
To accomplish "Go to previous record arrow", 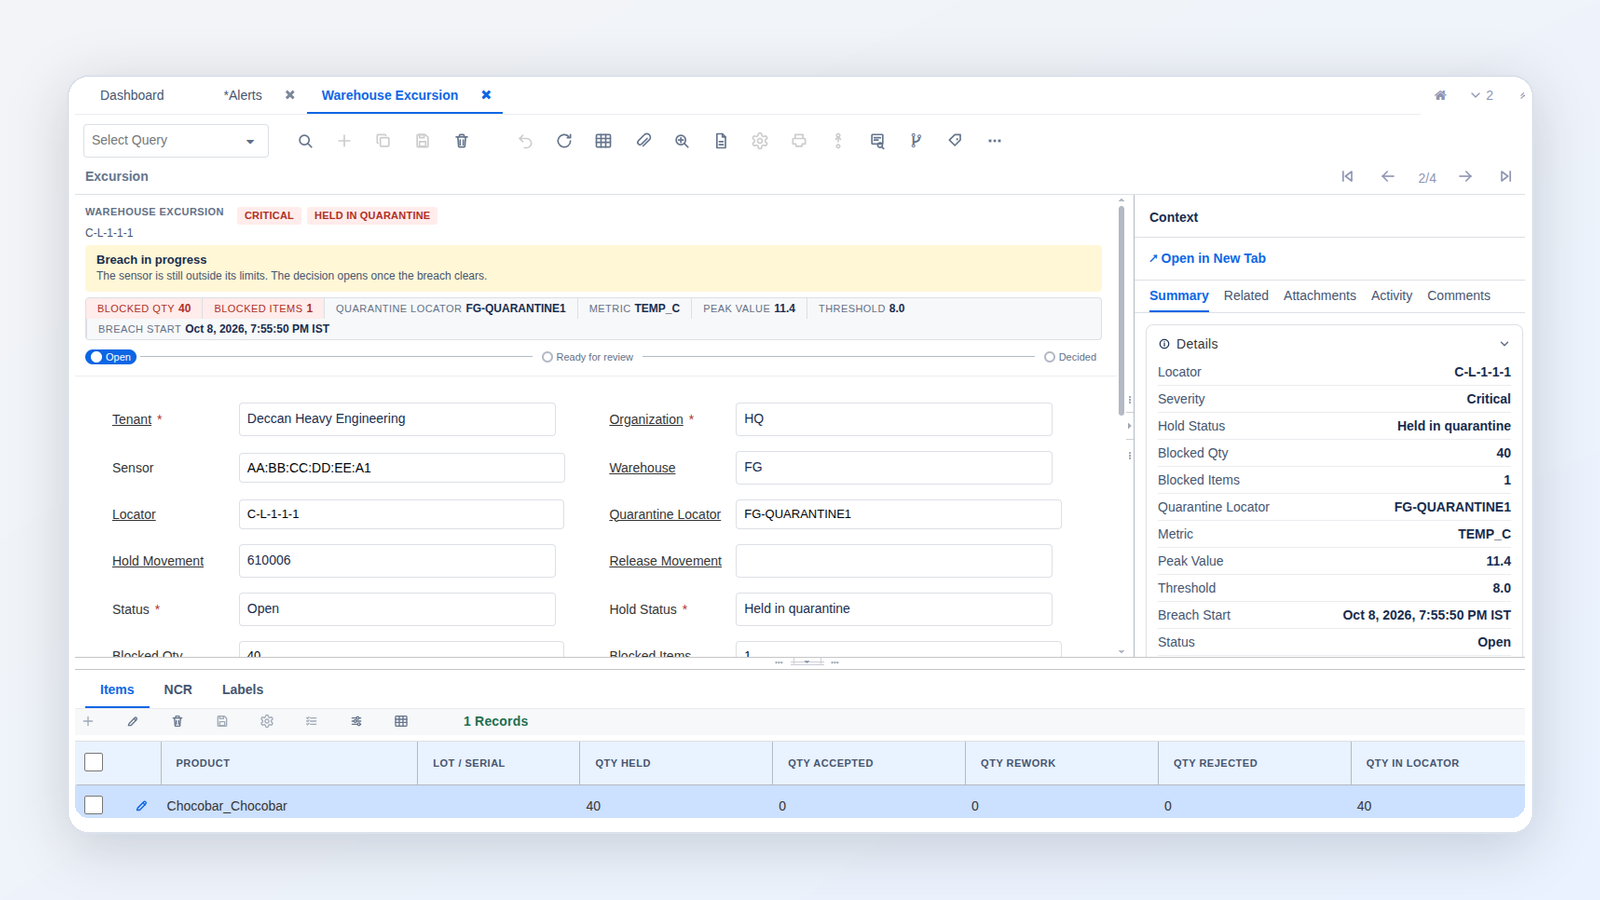I will pyautogui.click(x=1388, y=176).
